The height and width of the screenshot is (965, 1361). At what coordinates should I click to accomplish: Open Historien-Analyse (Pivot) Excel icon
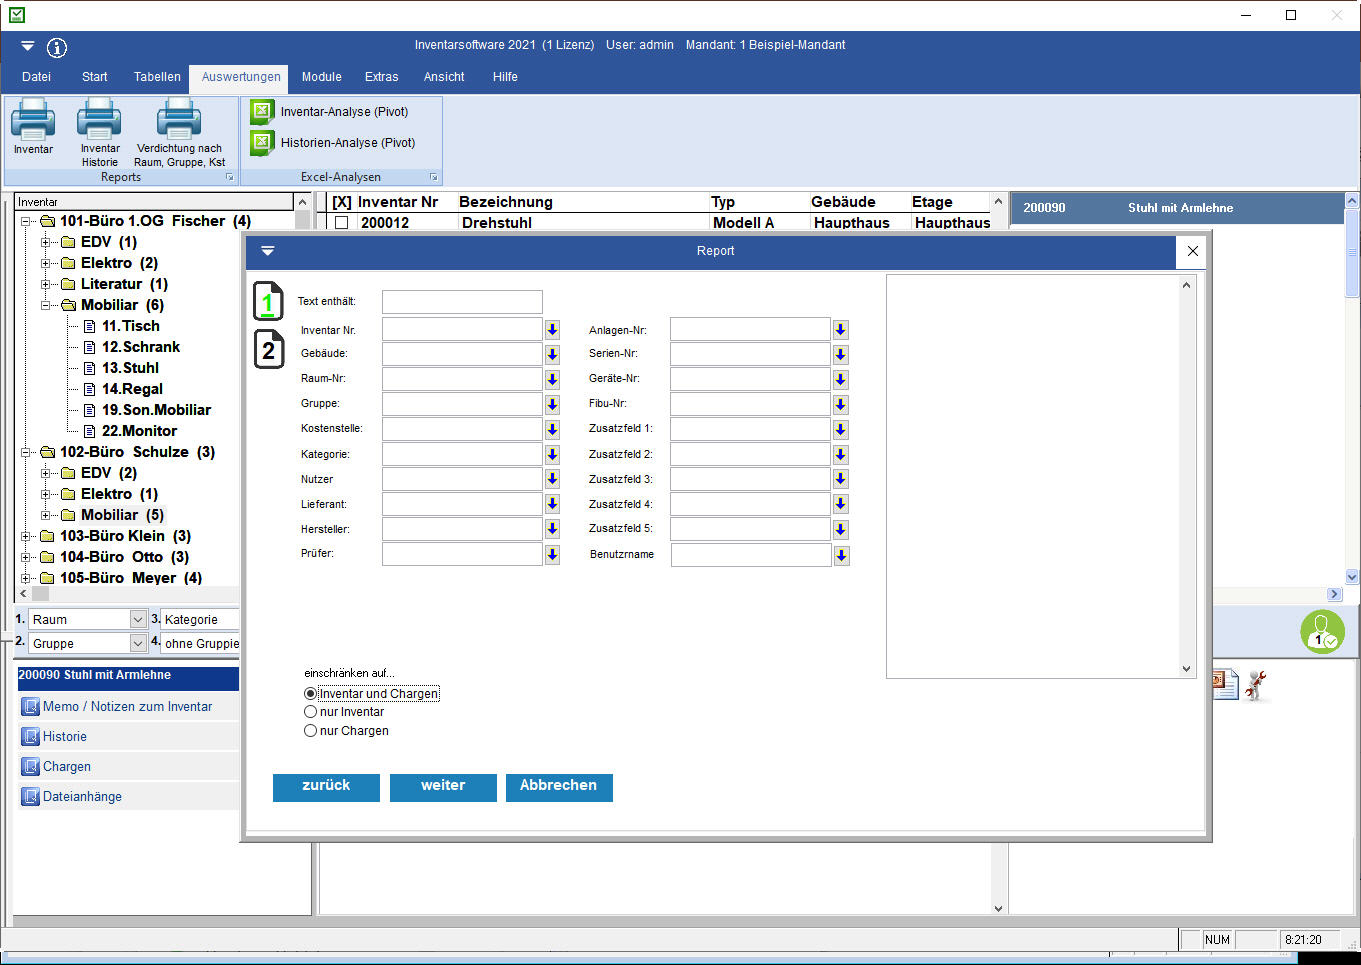click(x=262, y=143)
